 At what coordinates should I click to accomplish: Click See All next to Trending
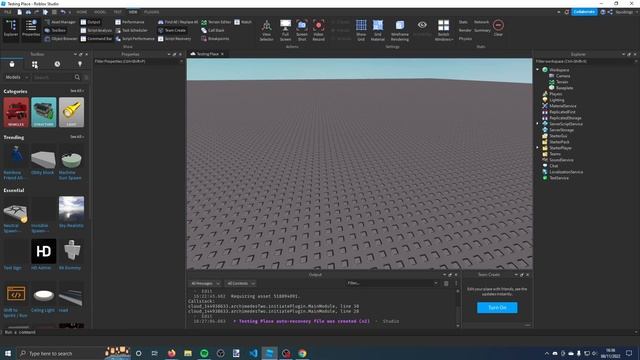pos(77,137)
